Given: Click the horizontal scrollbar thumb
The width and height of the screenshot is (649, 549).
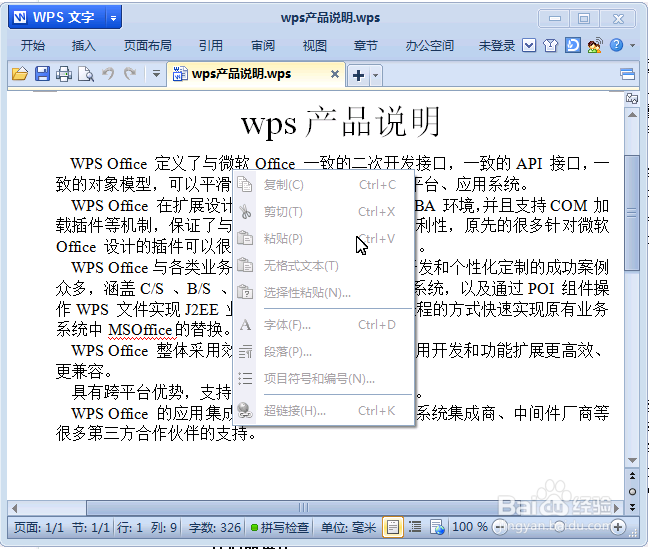Looking at the screenshot, I should pyautogui.click(x=304, y=508).
